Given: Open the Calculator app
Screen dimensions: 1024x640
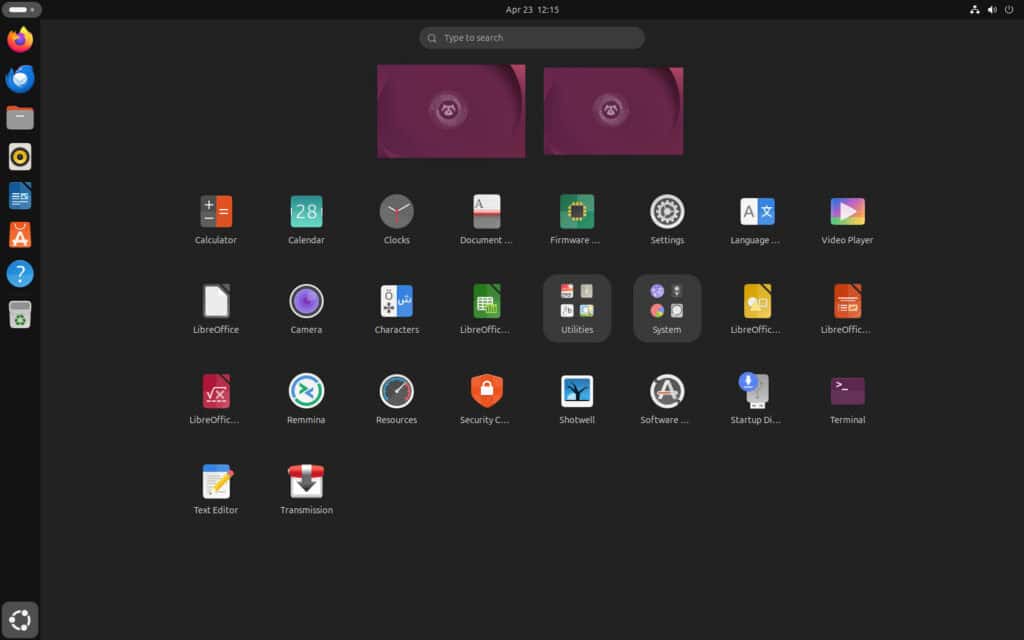Looking at the screenshot, I should (215, 211).
